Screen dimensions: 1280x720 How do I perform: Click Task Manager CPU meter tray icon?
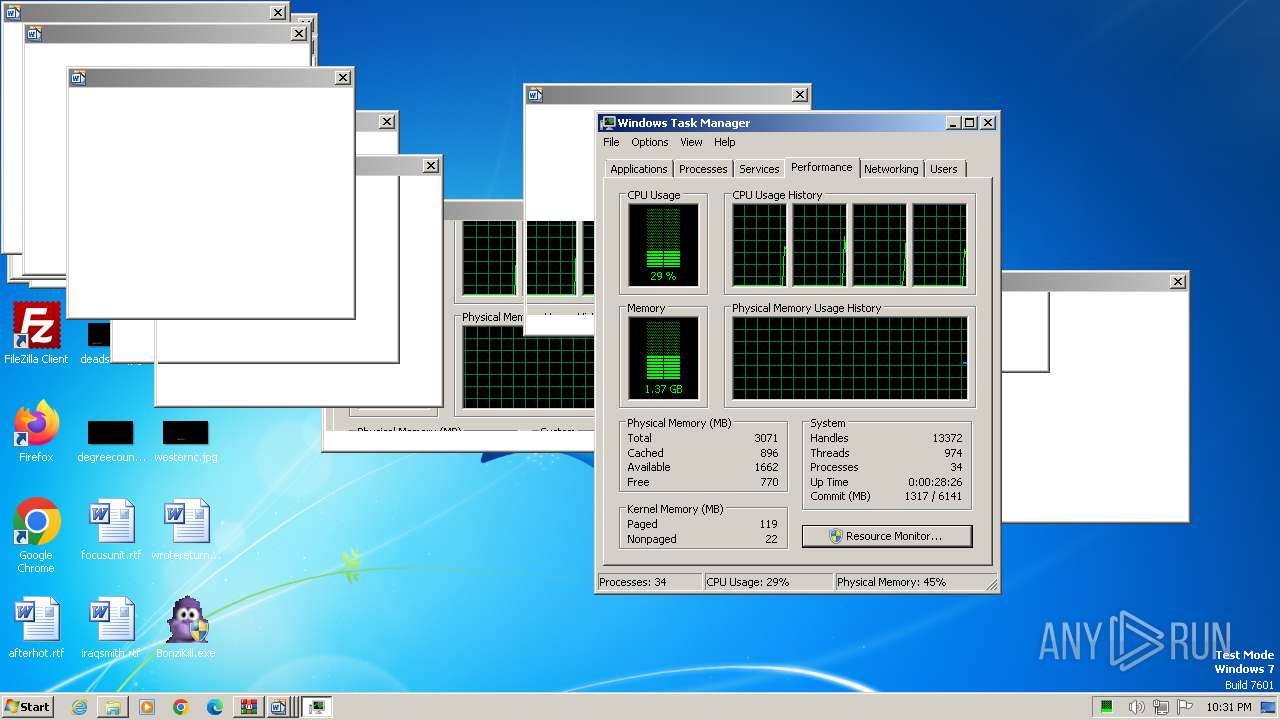pyautogui.click(x=1107, y=707)
